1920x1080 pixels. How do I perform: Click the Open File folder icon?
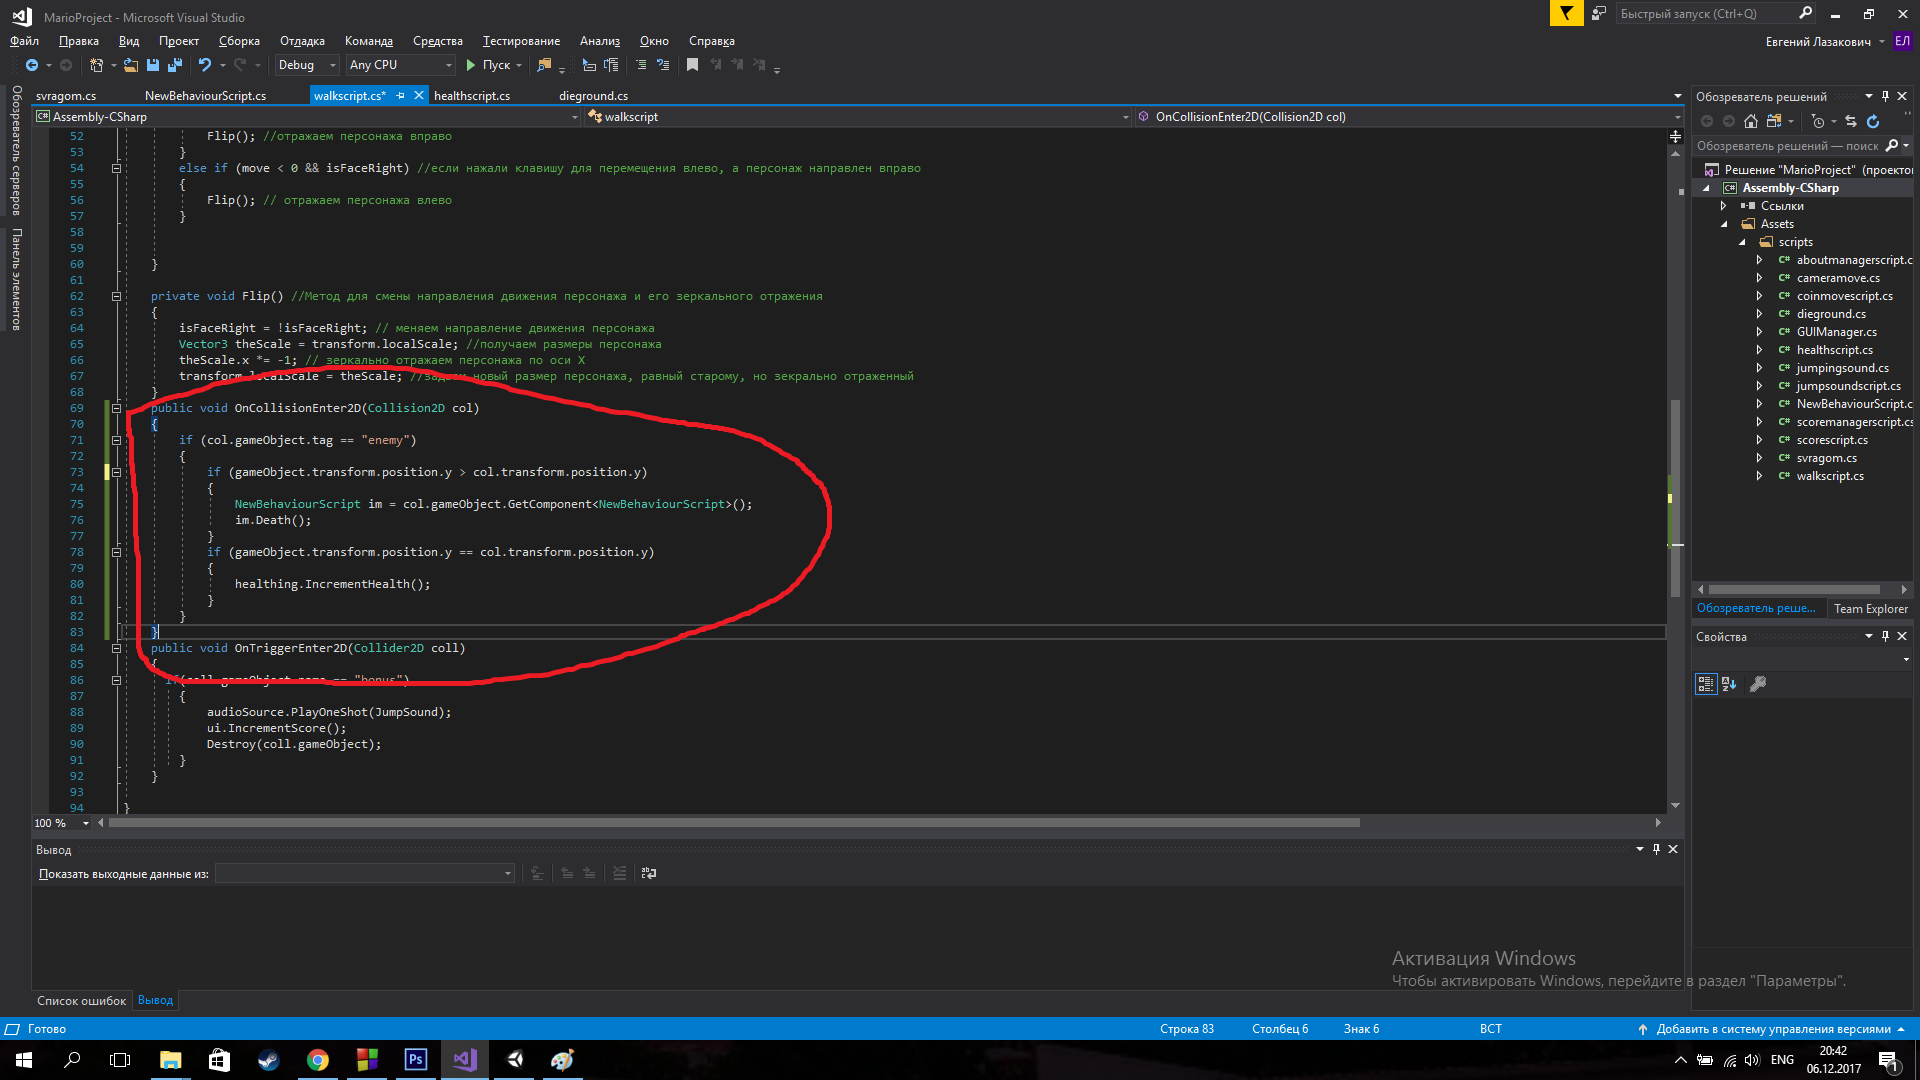[x=131, y=65]
